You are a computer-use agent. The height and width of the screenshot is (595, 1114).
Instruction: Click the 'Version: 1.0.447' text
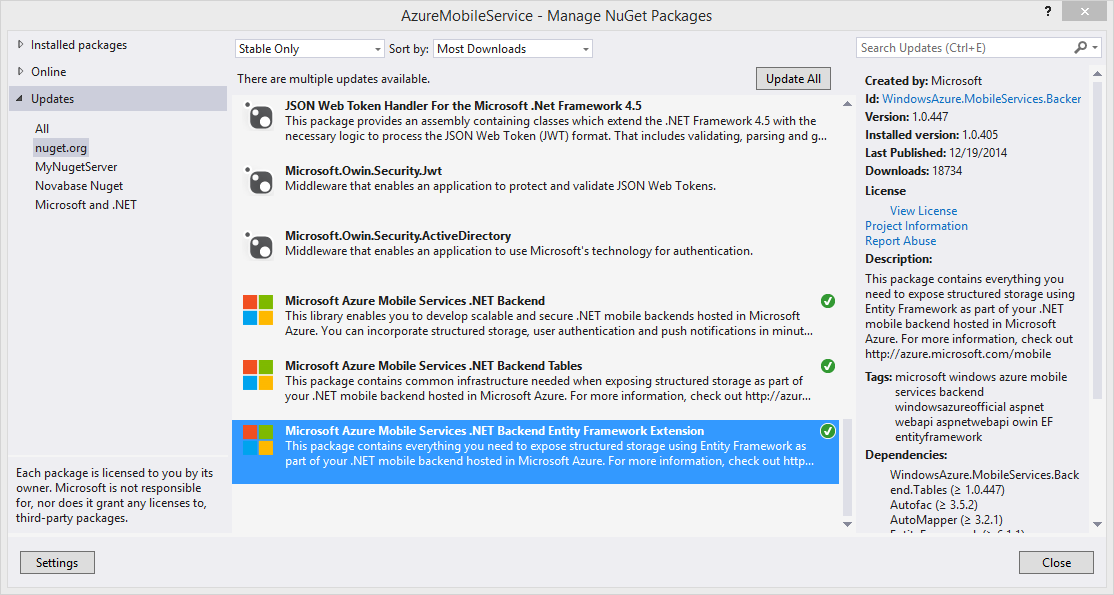click(906, 117)
